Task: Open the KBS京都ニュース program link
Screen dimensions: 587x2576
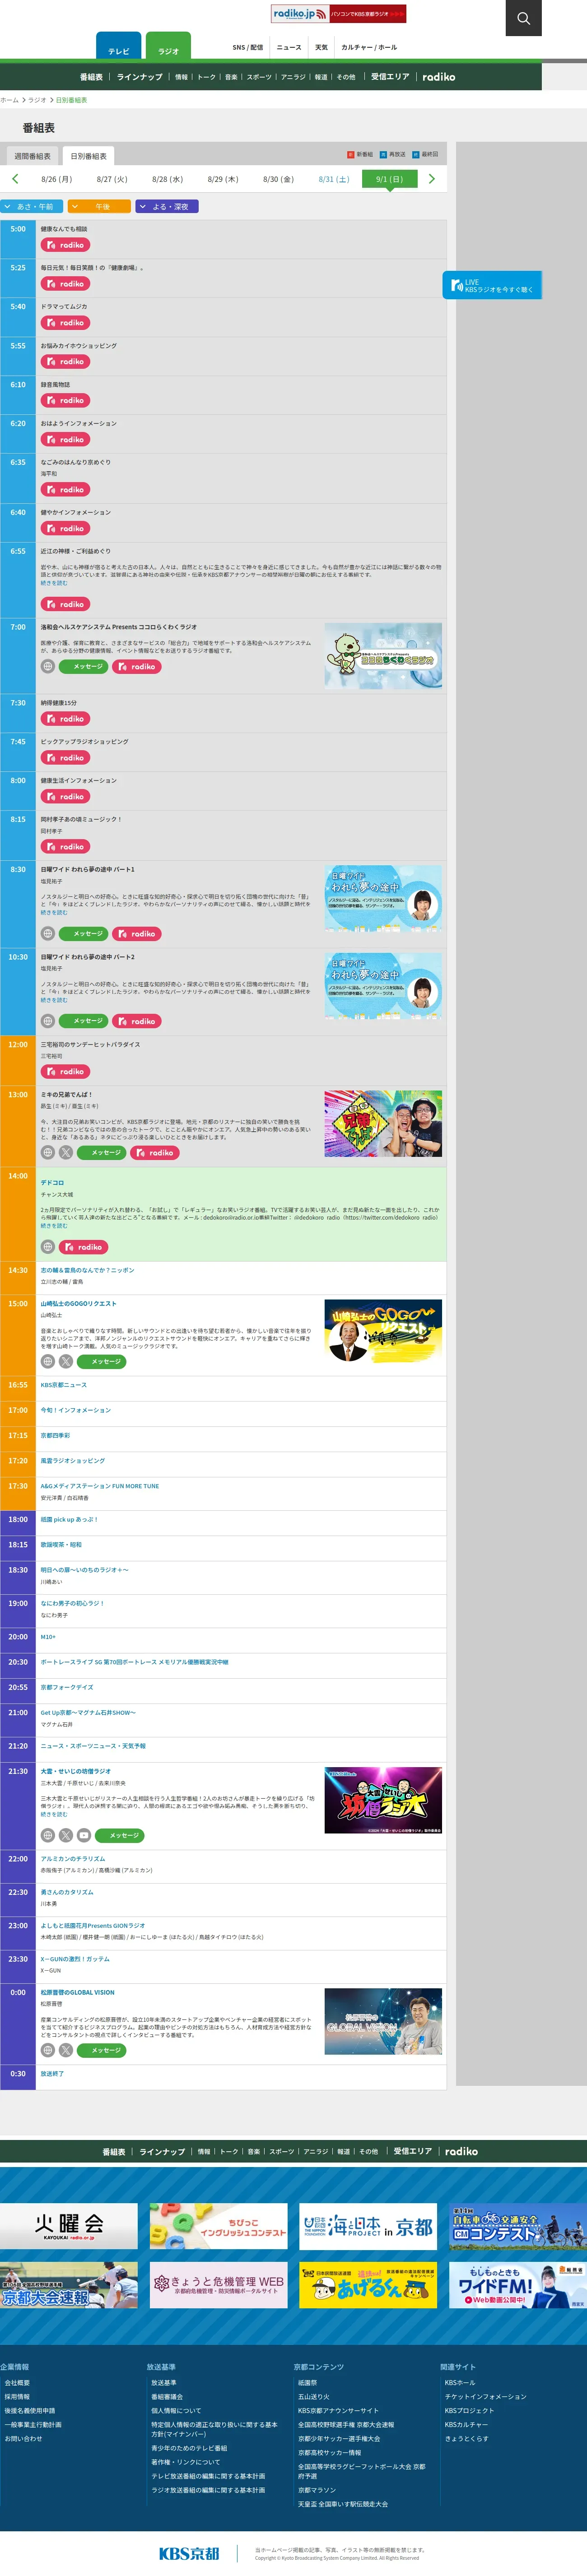Action: pos(64,1385)
